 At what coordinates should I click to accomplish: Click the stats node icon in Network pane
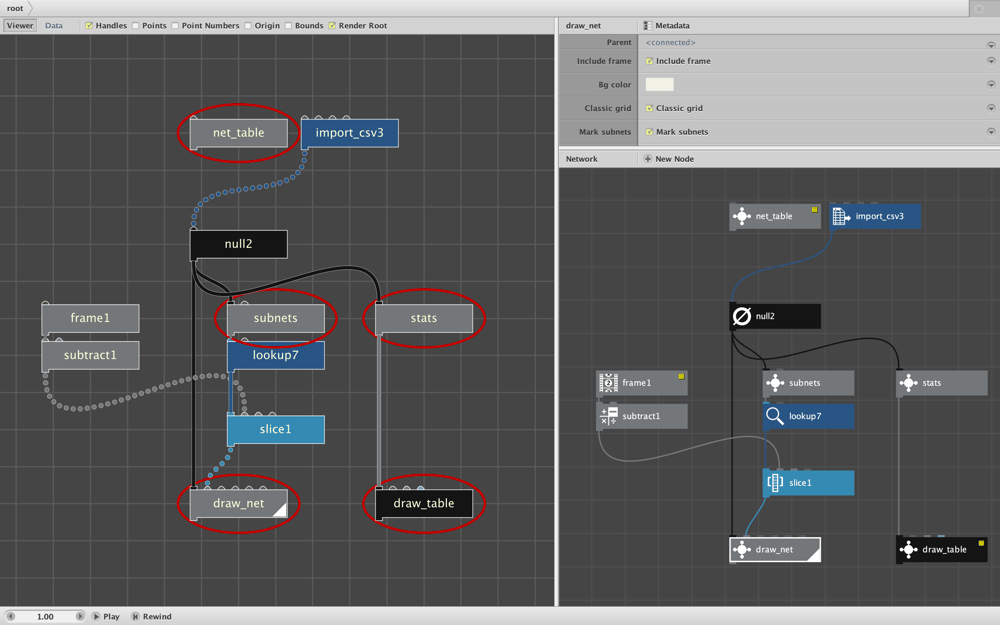tap(908, 383)
